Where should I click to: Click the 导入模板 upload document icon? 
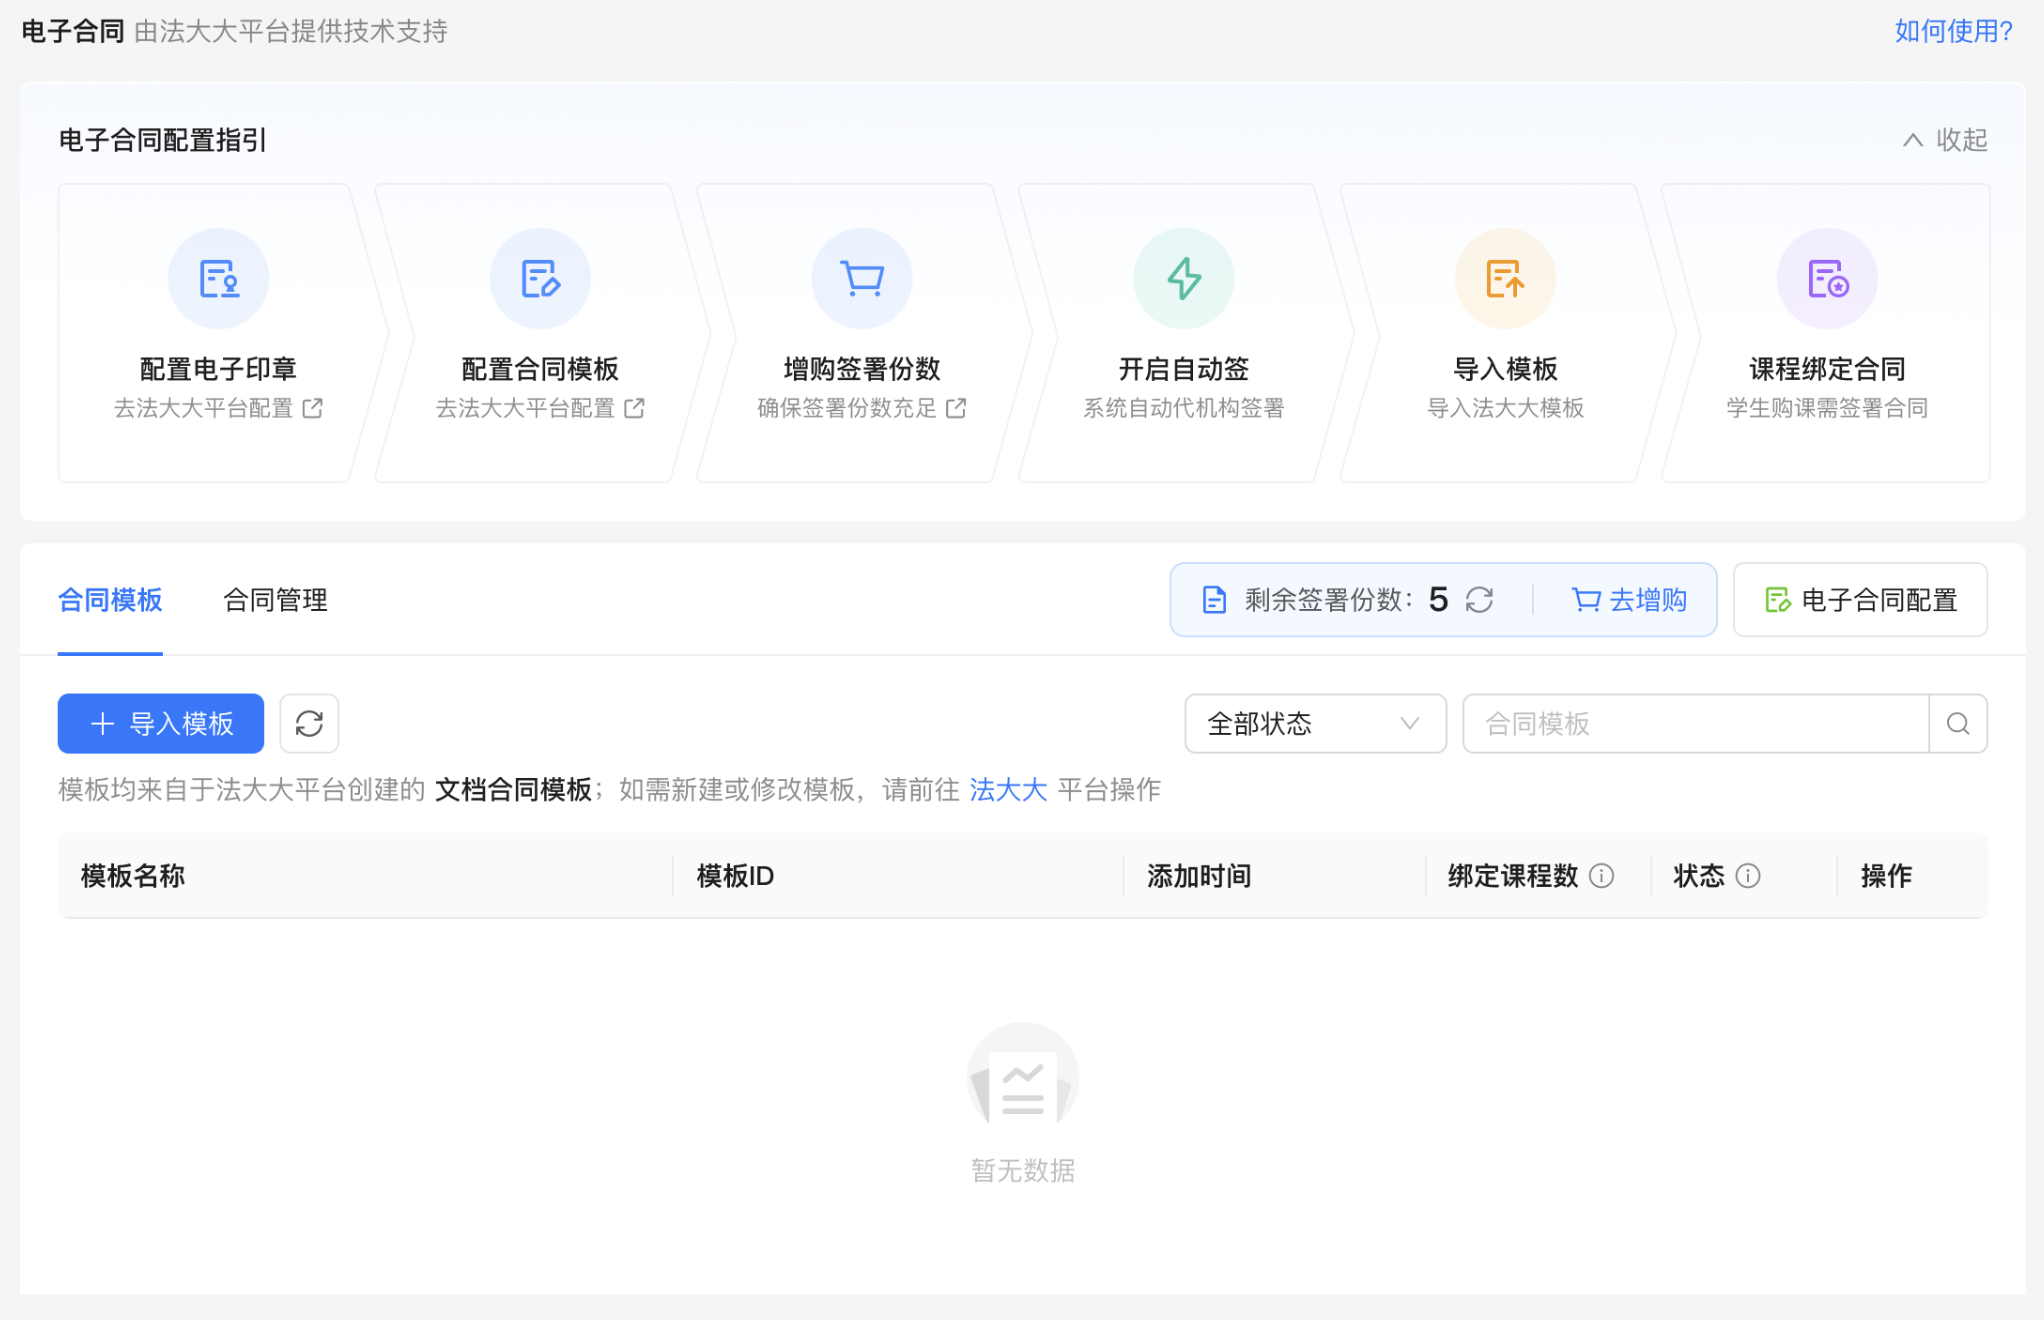click(1505, 279)
